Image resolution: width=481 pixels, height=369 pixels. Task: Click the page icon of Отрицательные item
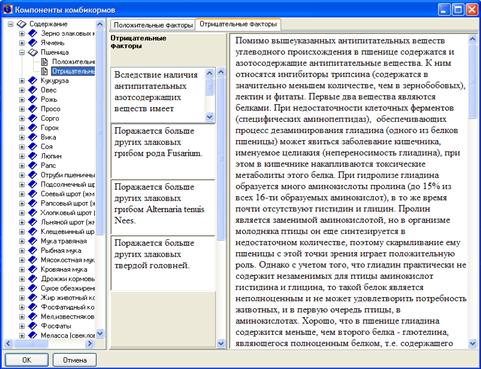tap(44, 71)
